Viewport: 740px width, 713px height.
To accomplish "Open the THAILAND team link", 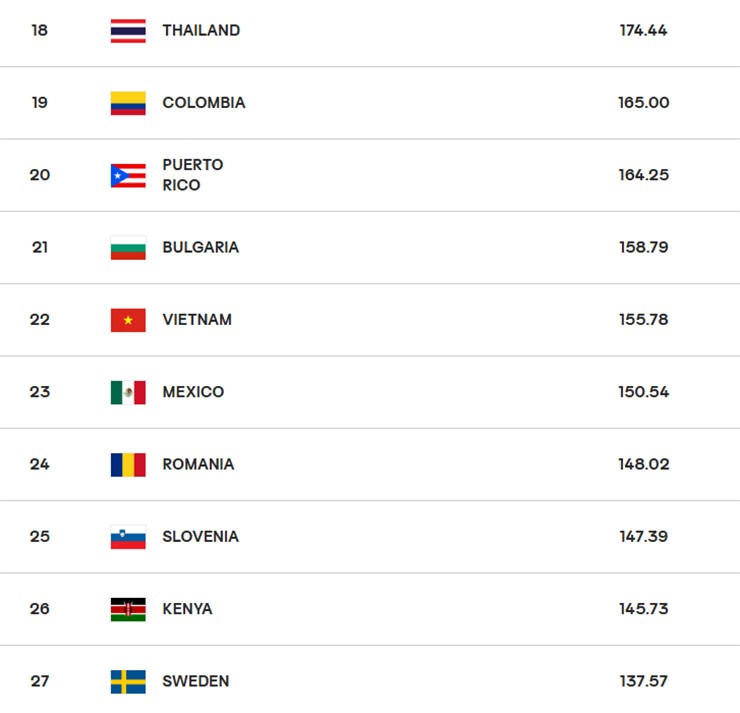I will pyautogui.click(x=201, y=31).
